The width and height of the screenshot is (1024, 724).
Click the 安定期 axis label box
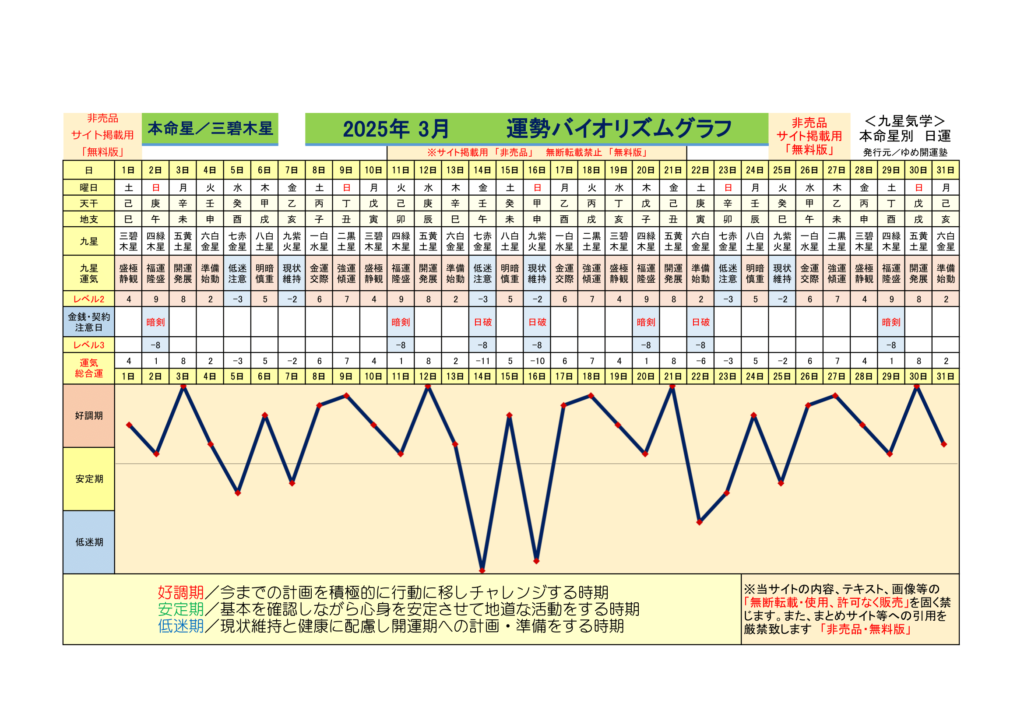(89, 479)
